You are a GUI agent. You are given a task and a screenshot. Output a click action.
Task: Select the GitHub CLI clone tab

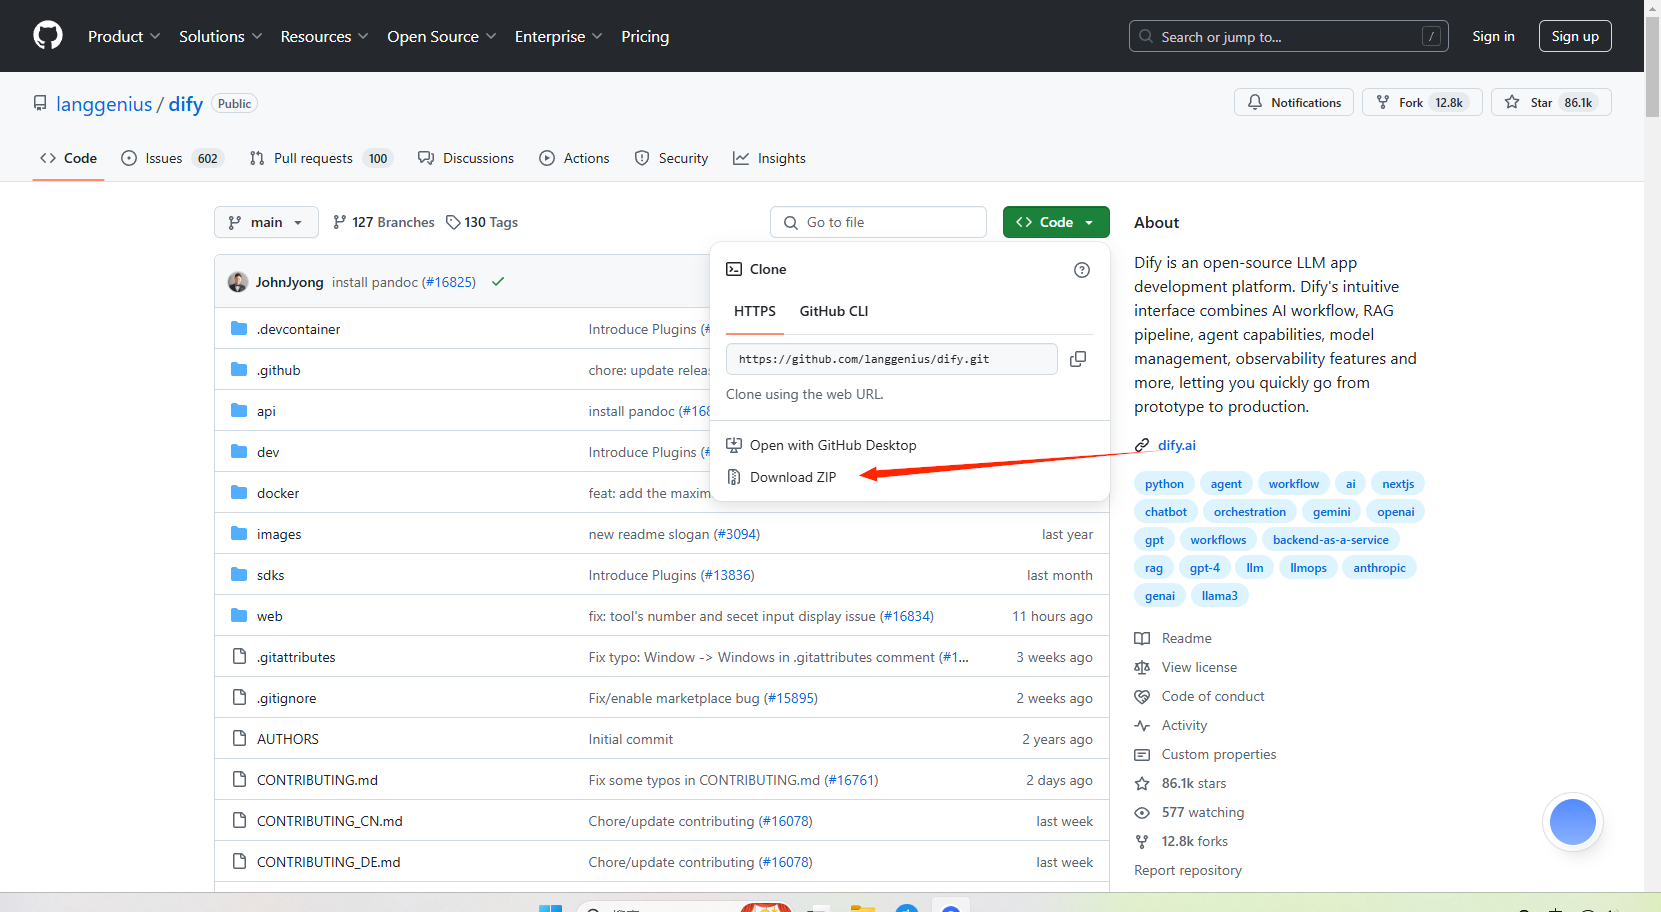point(834,311)
